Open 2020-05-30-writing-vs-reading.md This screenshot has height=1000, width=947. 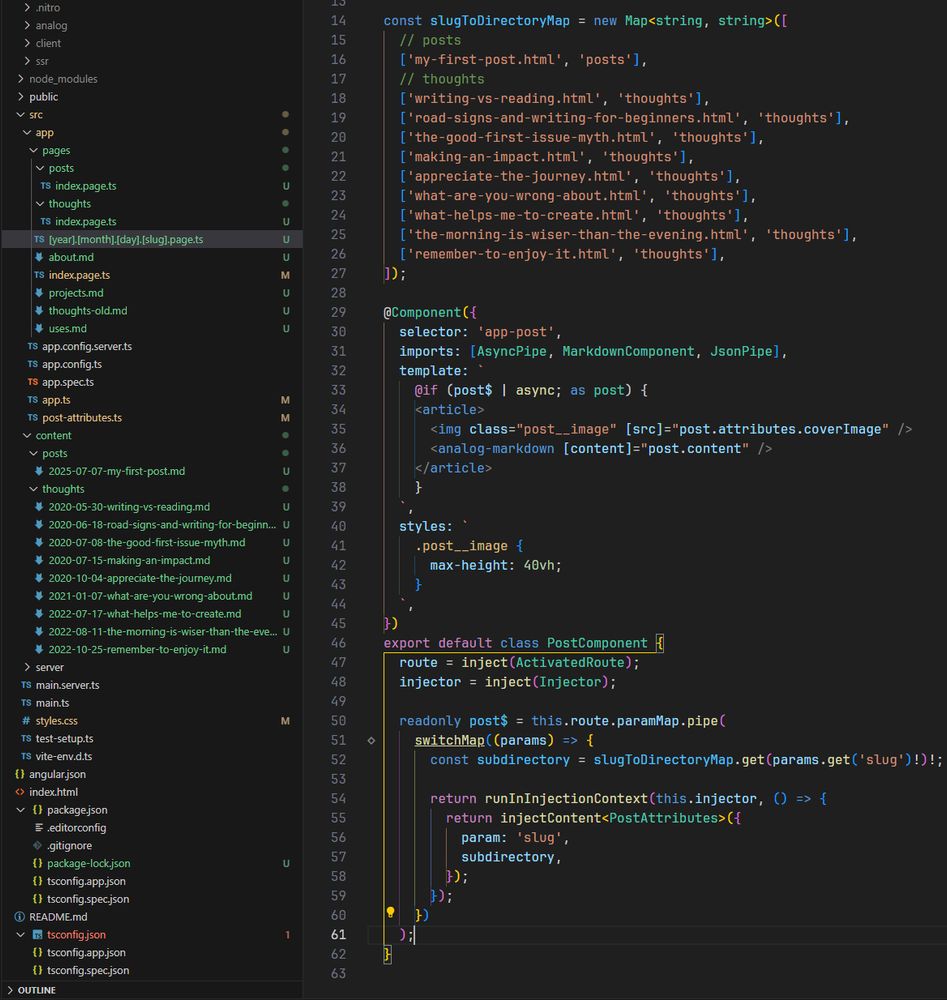pyautogui.click(x=129, y=507)
